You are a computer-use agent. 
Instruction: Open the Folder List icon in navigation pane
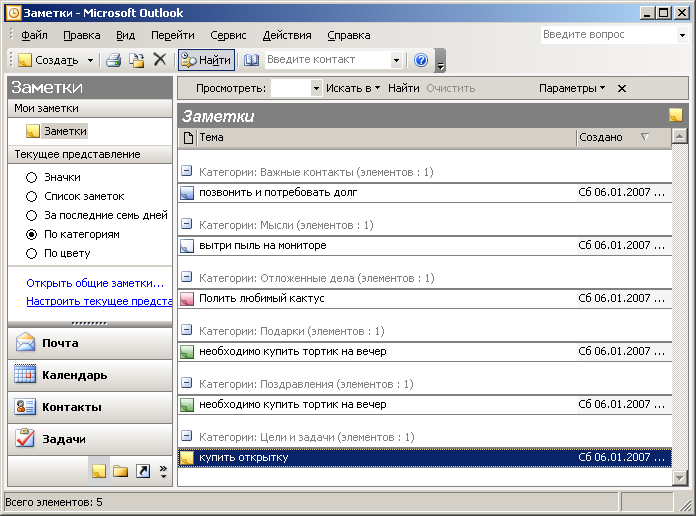click(x=120, y=471)
